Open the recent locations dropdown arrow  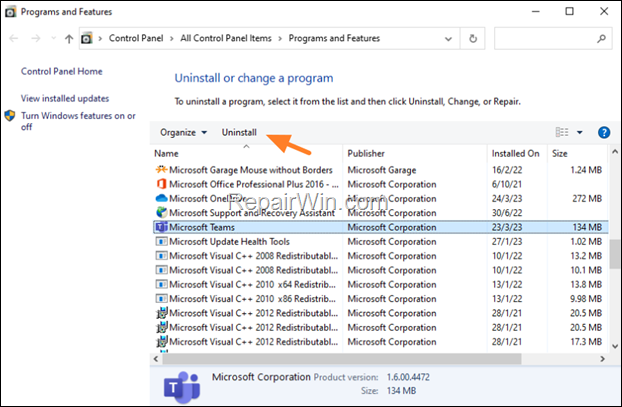(x=54, y=38)
